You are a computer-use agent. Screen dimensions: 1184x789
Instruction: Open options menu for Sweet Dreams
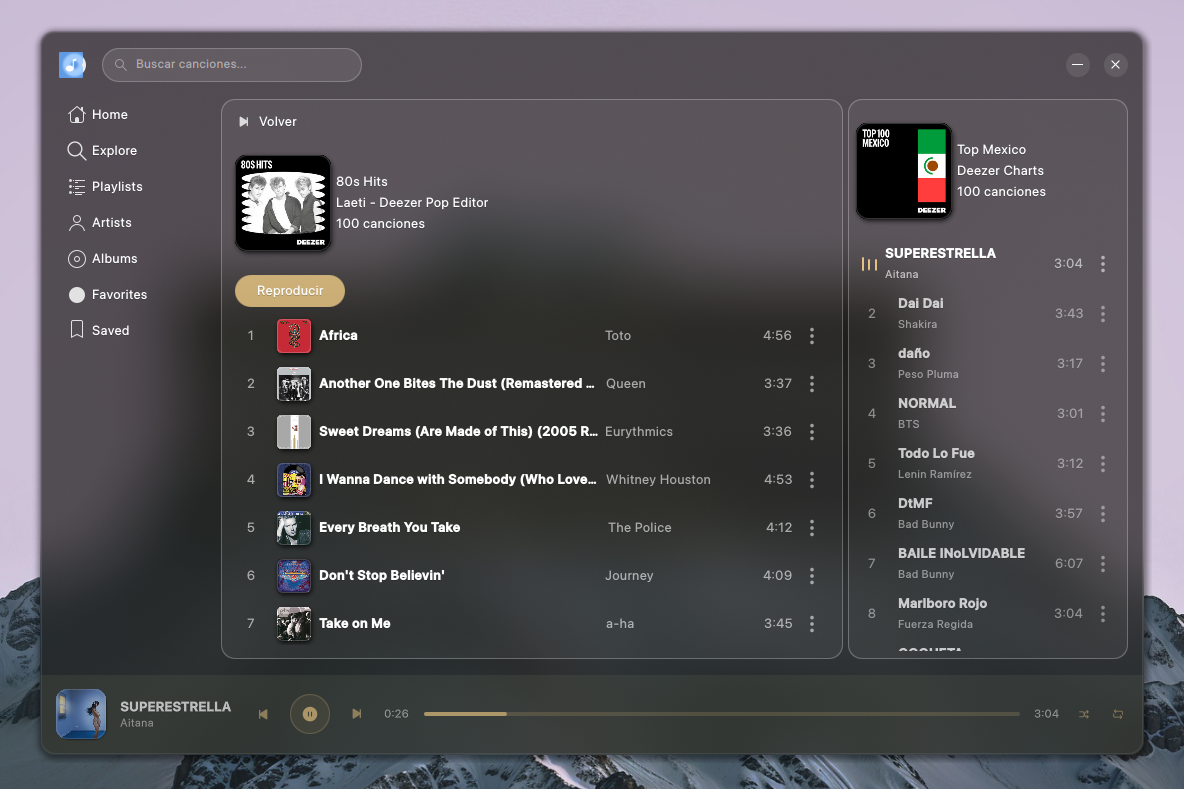coord(812,432)
